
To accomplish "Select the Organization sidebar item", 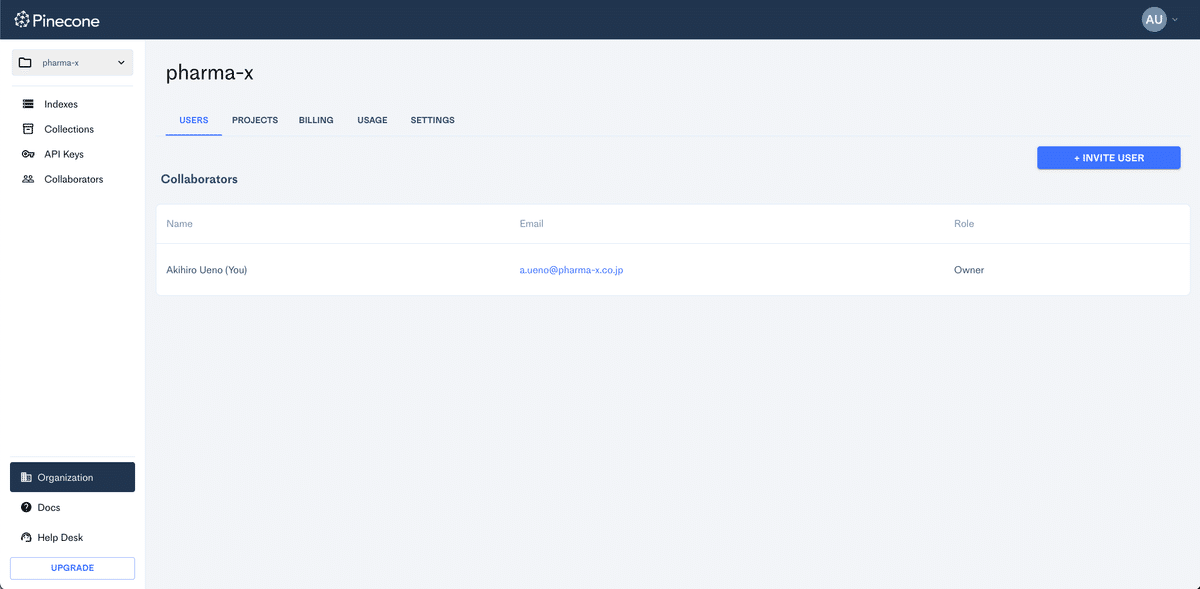I will coord(72,478).
